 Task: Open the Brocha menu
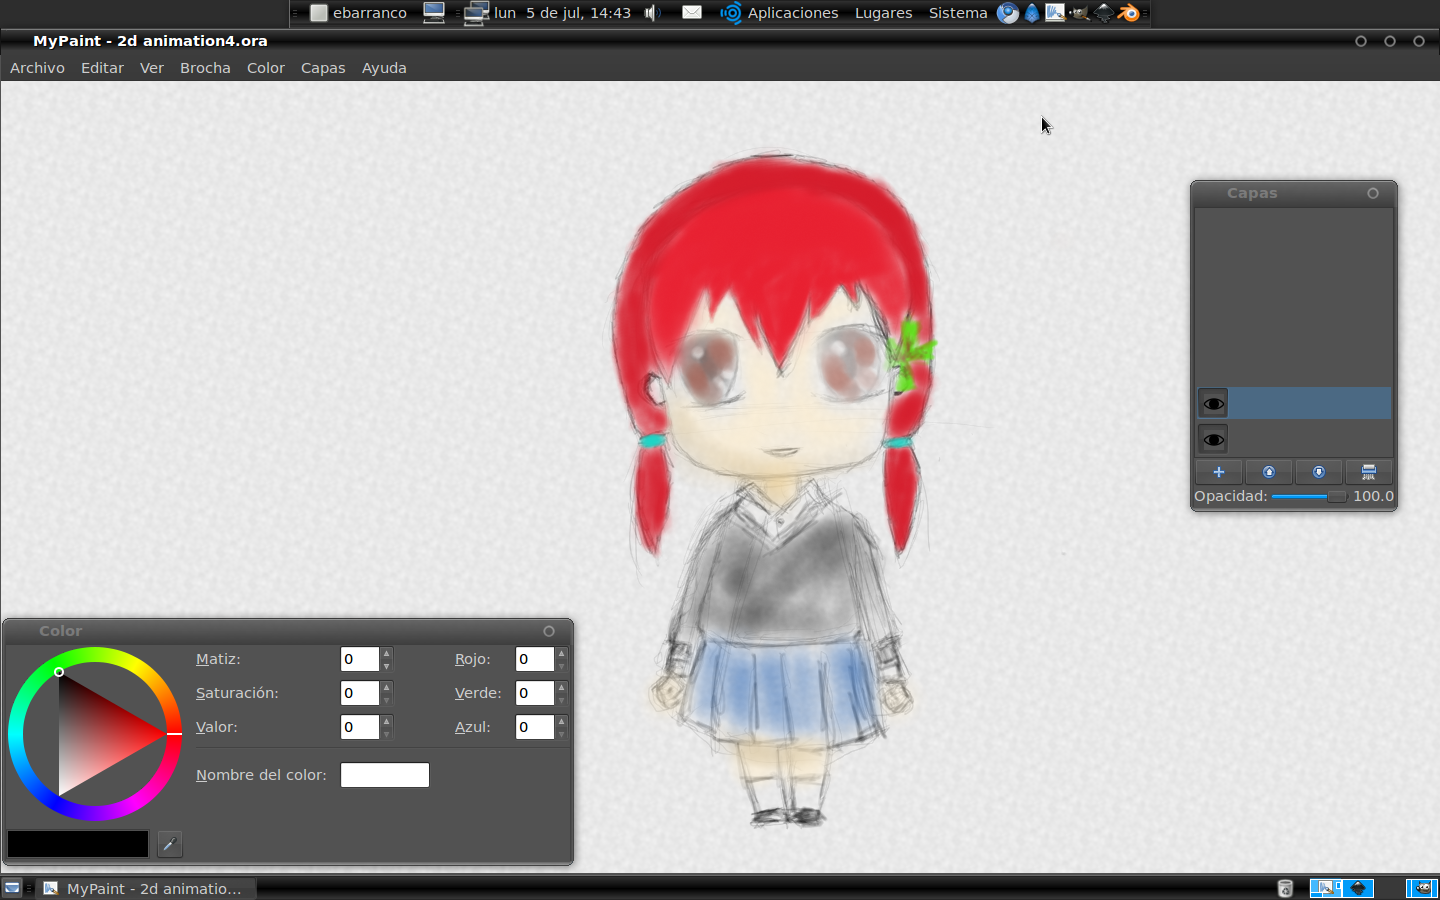click(x=205, y=68)
